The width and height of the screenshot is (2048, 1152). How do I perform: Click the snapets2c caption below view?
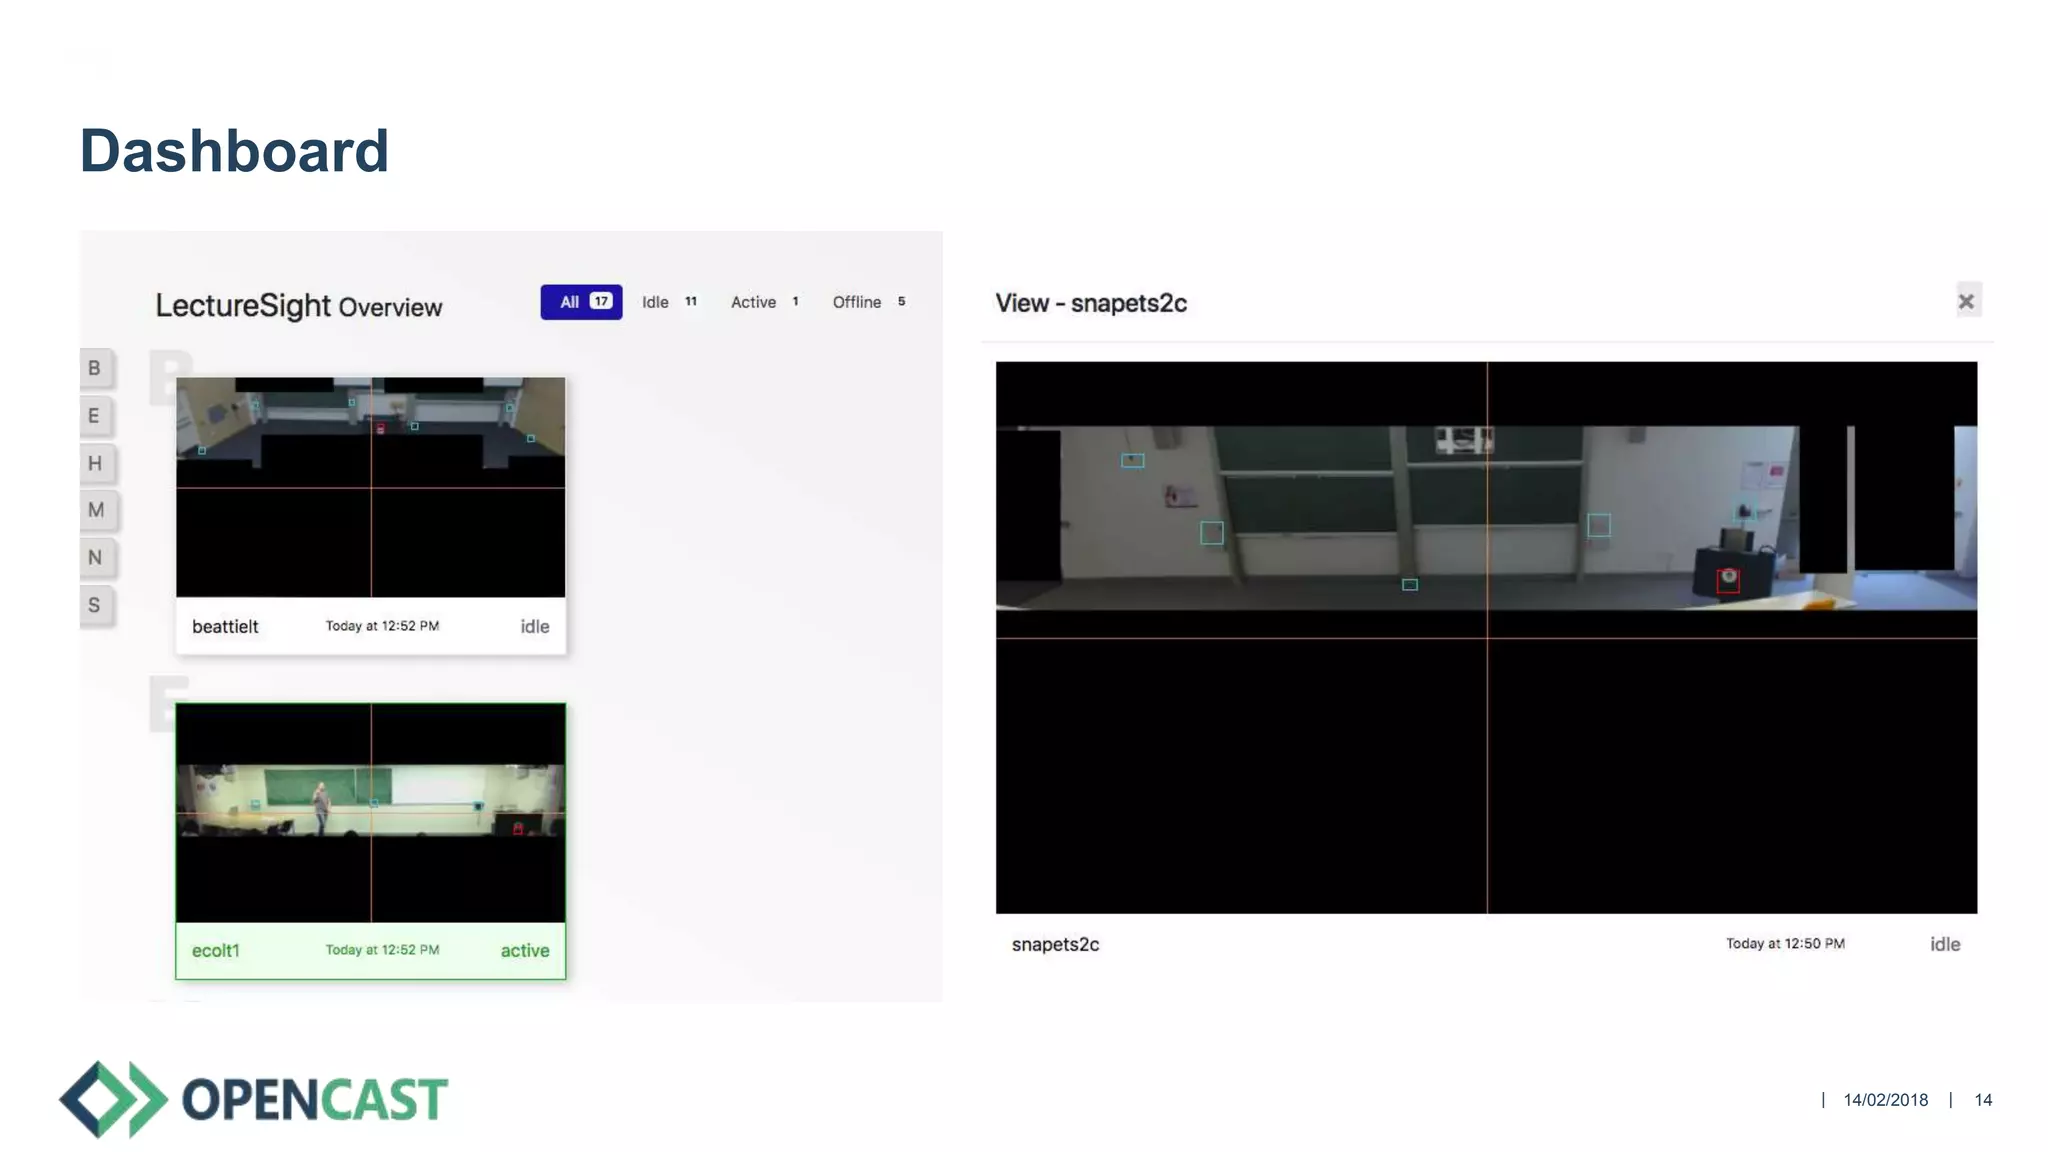[1055, 945]
